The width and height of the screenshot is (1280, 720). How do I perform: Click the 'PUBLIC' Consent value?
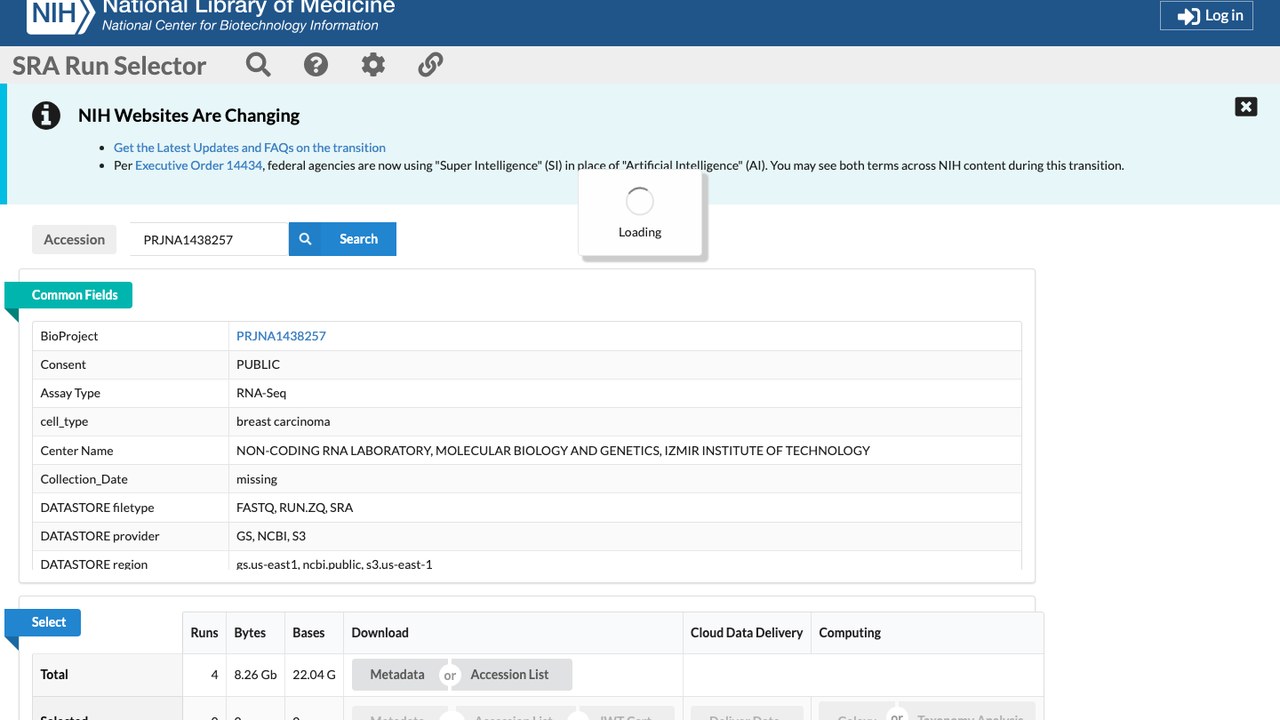coord(258,365)
